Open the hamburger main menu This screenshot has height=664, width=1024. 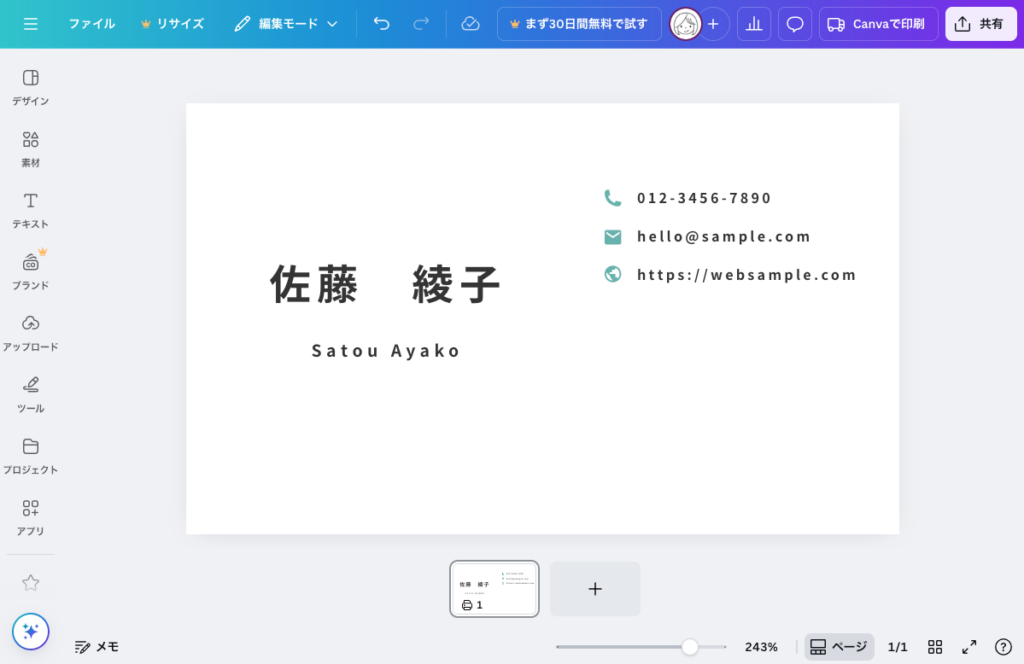pyautogui.click(x=30, y=24)
